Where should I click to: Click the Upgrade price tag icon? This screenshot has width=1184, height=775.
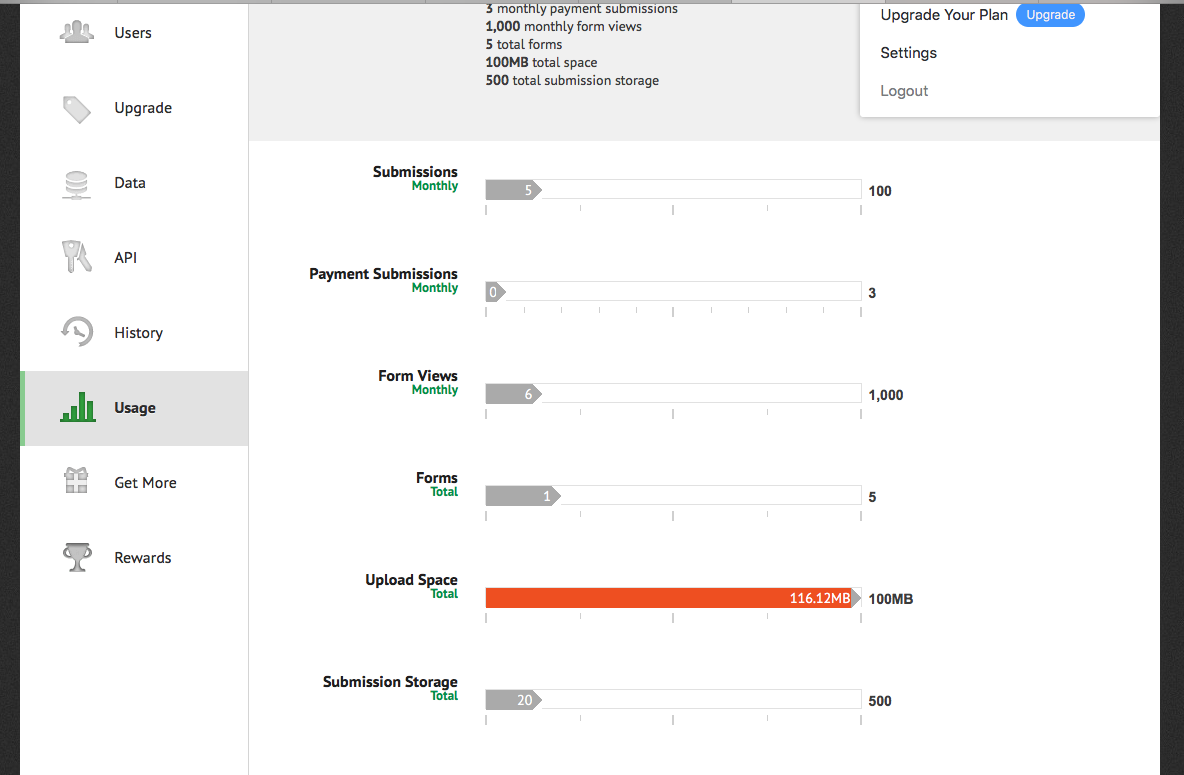point(77,108)
